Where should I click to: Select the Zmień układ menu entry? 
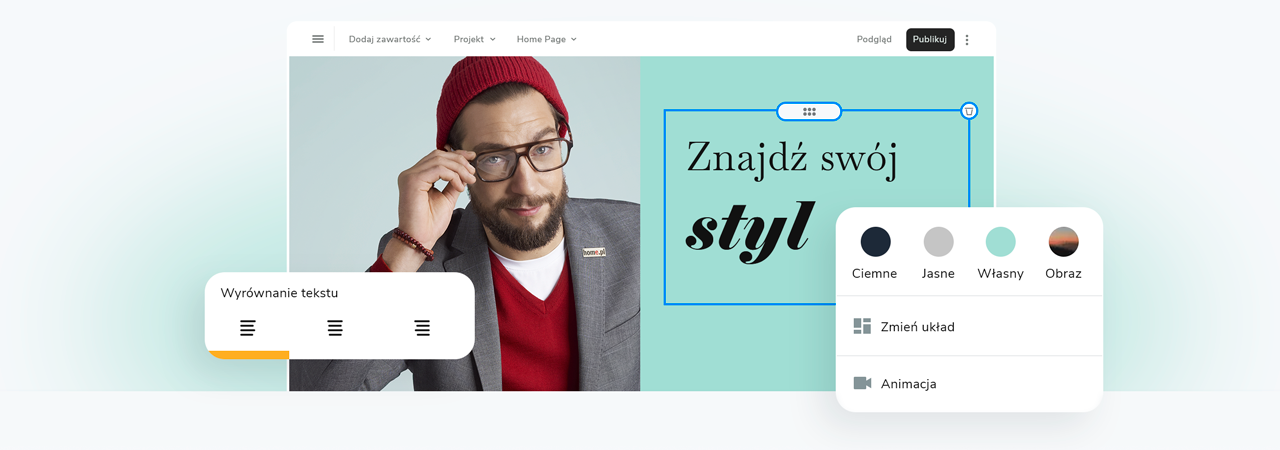pos(969,326)
